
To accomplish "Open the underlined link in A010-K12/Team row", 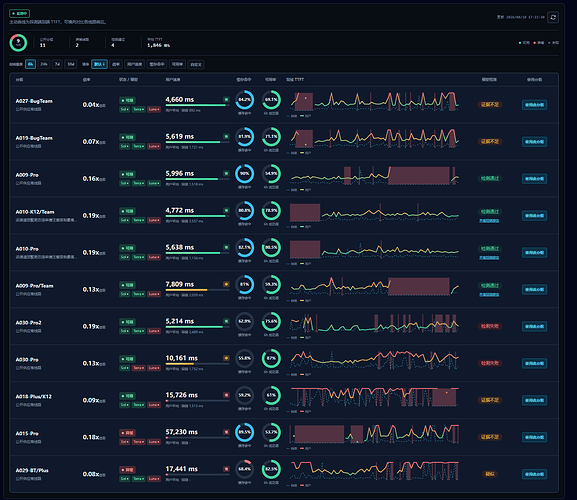I will [x=489, y=221].
